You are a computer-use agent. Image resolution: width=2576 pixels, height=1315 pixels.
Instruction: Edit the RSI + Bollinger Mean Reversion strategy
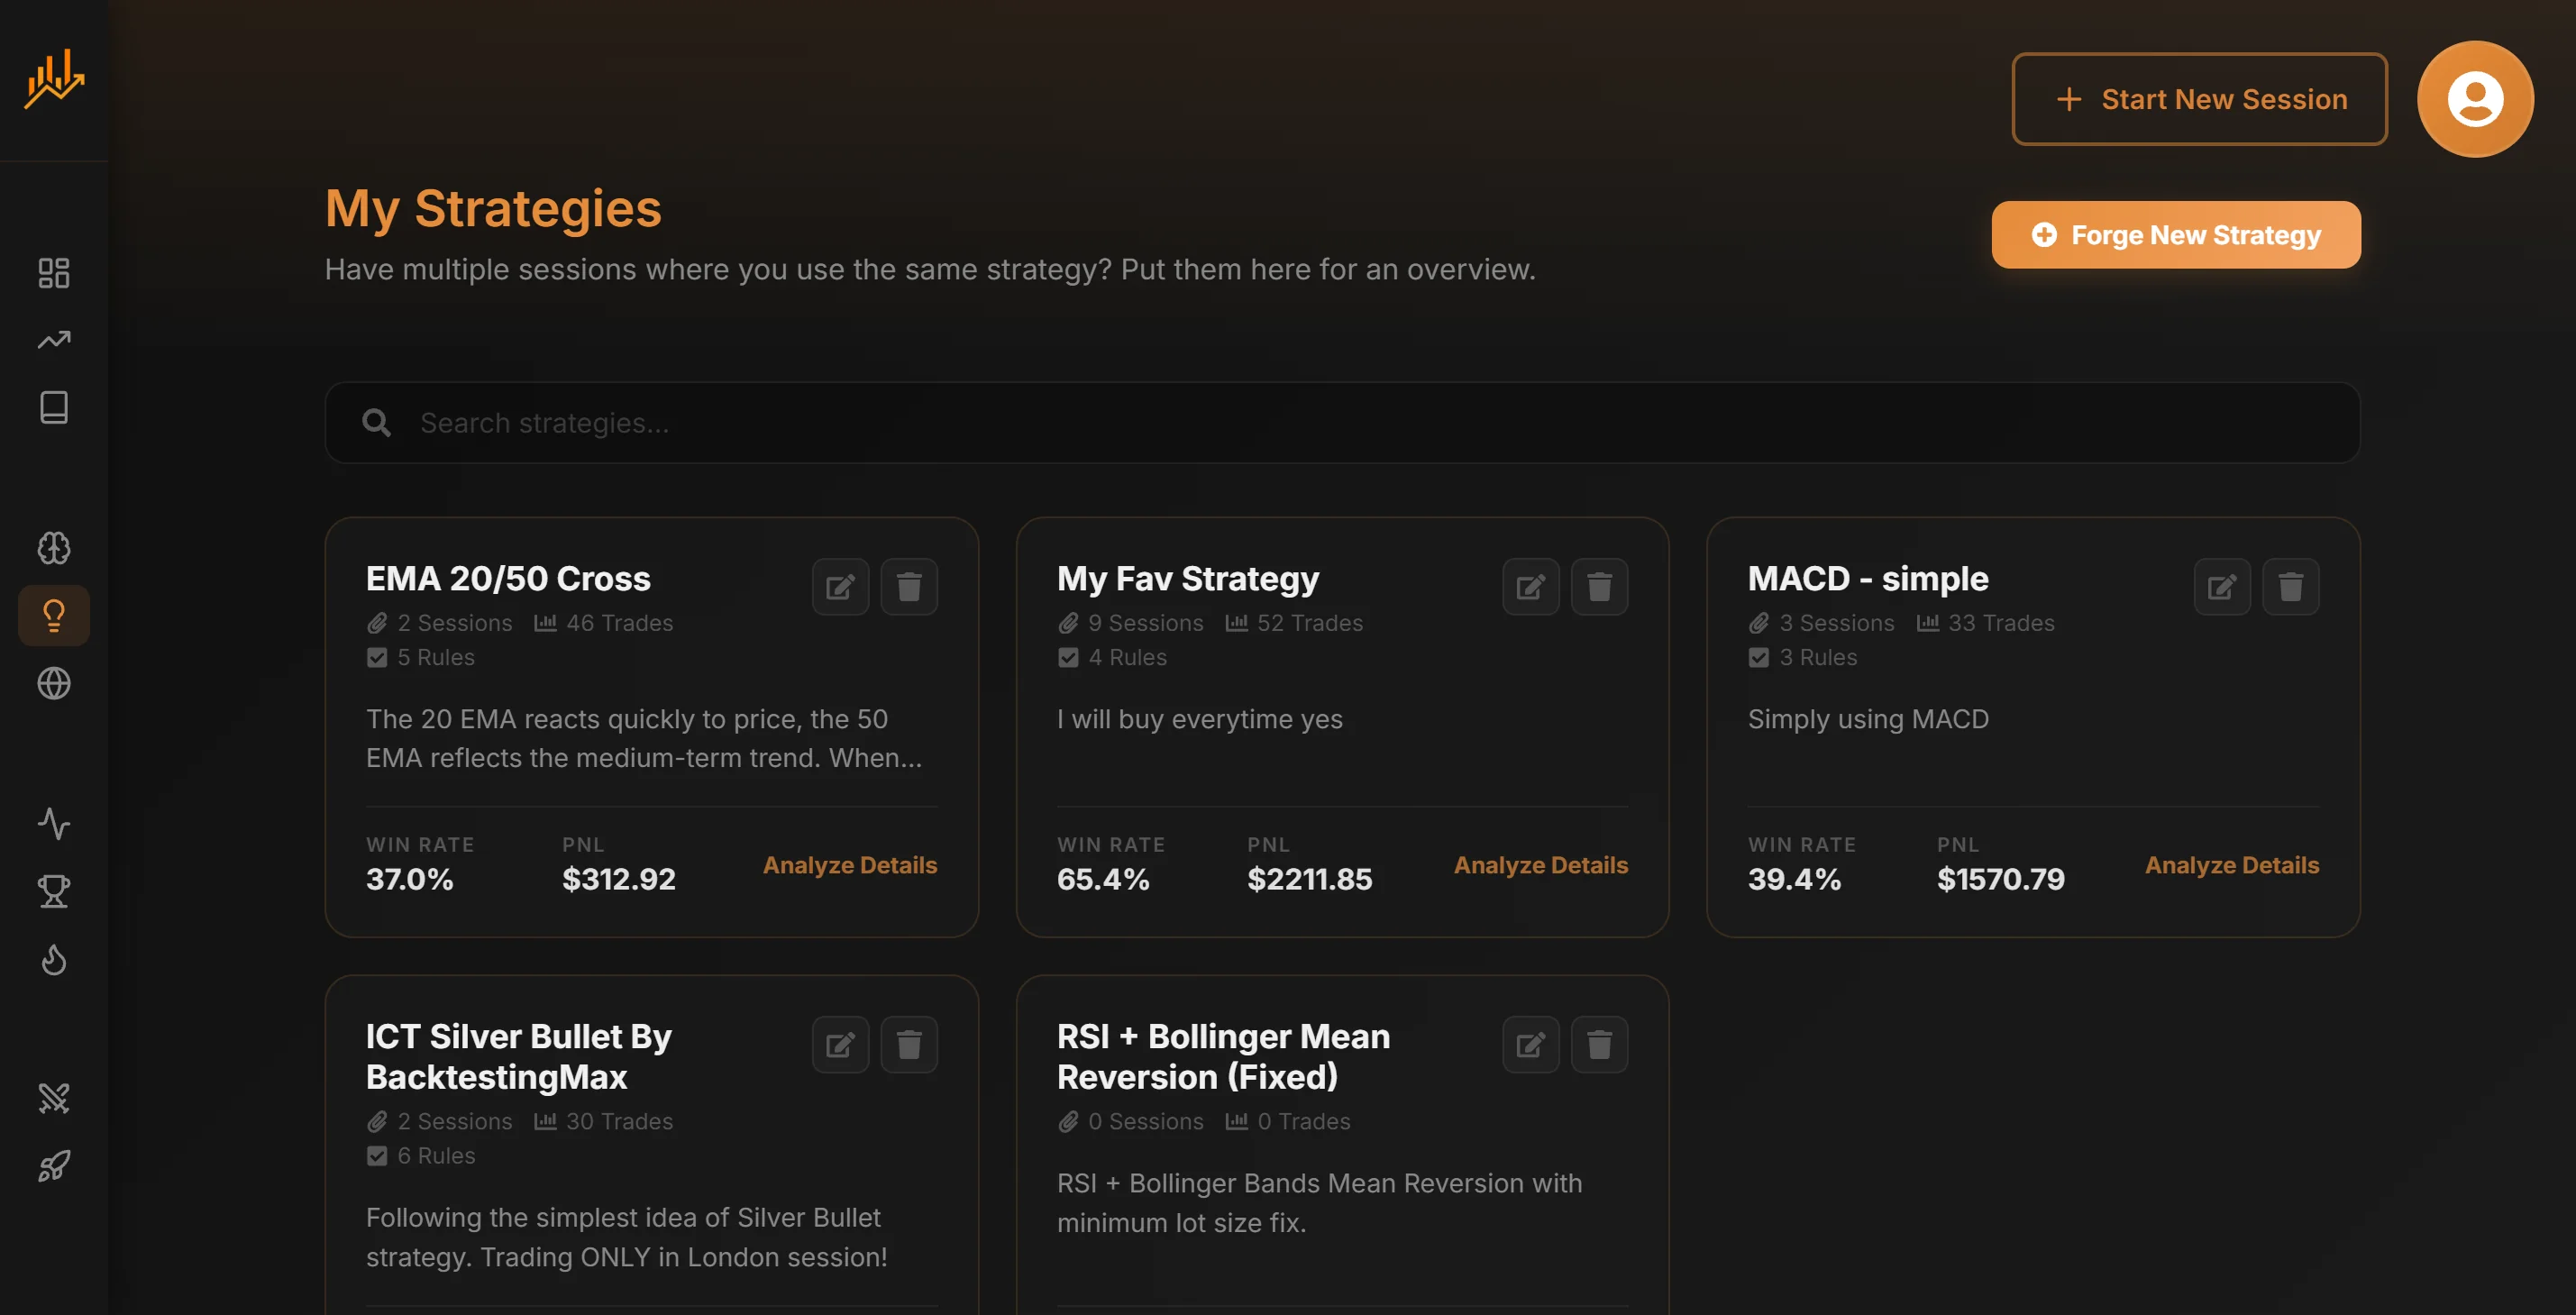click(x=1531, y=1044)
